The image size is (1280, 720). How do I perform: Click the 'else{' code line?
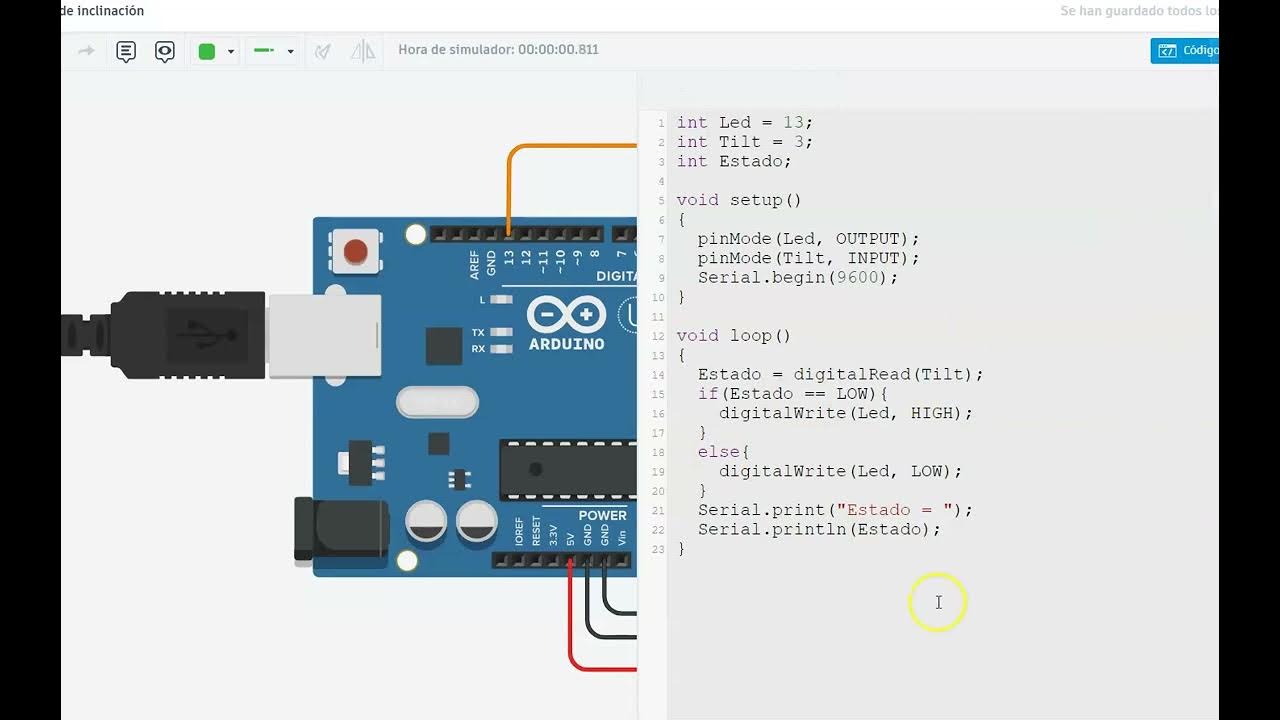[724, 452]
